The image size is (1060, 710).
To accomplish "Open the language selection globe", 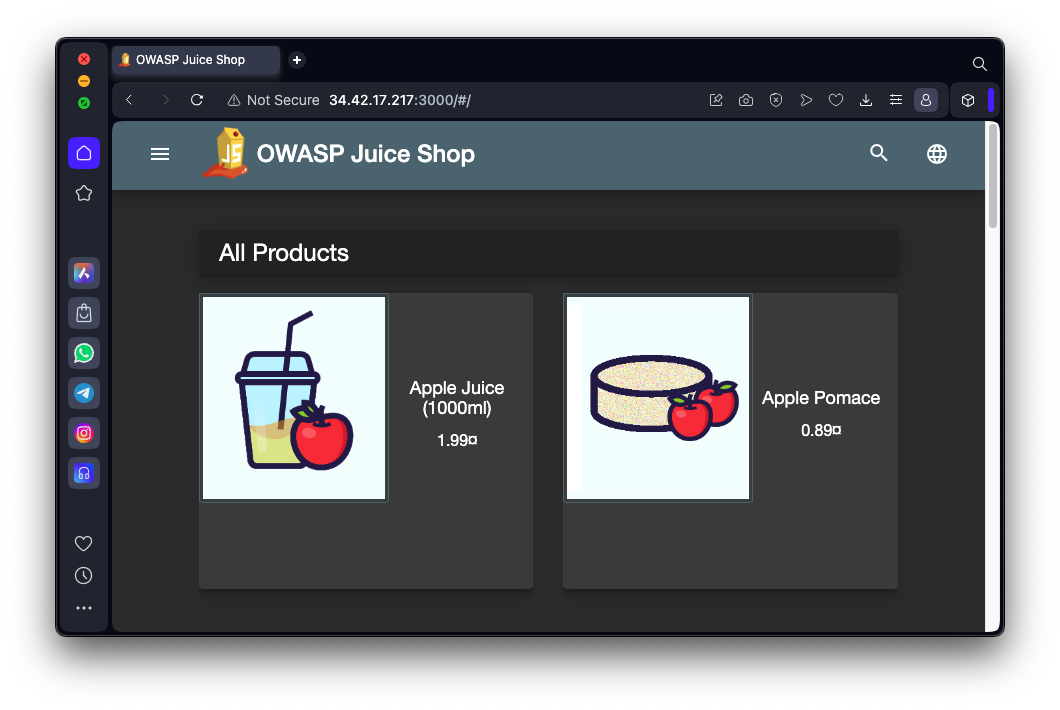I will 936,153.
